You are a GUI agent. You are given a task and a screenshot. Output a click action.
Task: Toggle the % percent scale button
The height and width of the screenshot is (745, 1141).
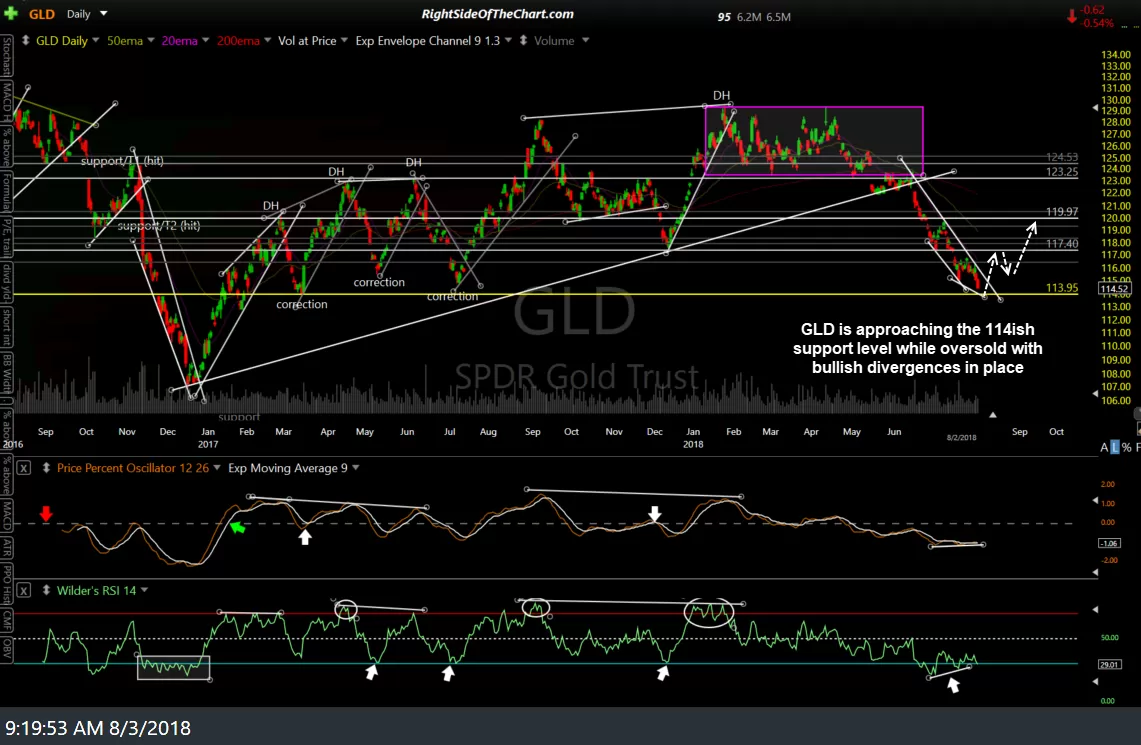point(1126,447)
